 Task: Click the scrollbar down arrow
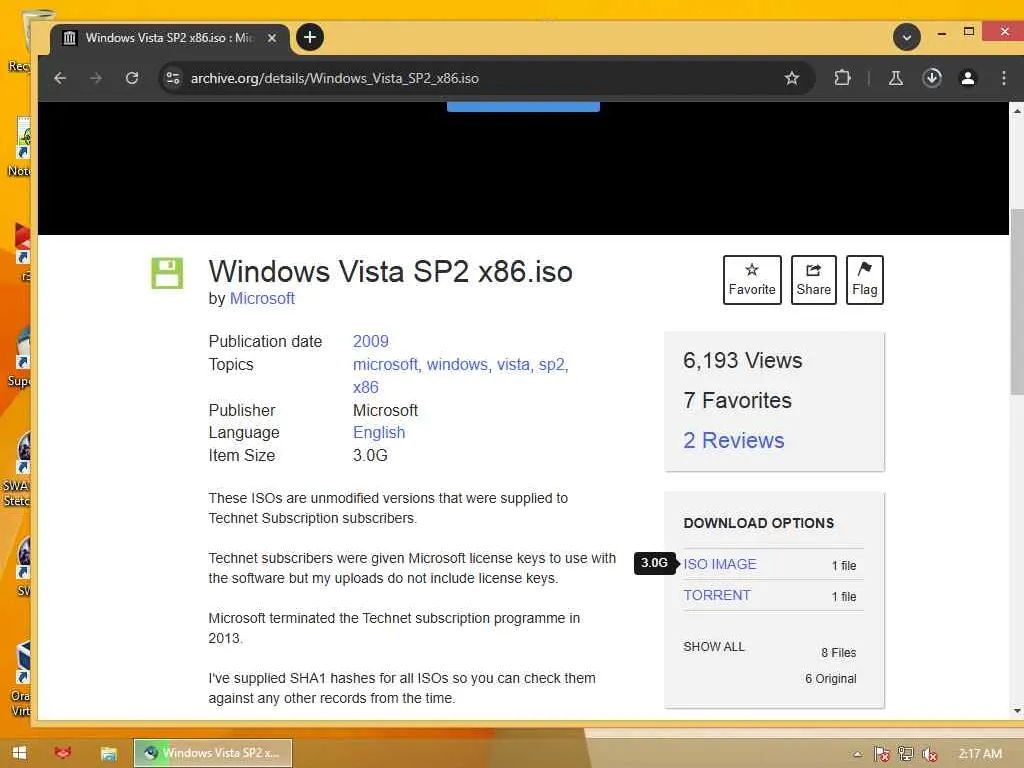[x=1017, y=712]
